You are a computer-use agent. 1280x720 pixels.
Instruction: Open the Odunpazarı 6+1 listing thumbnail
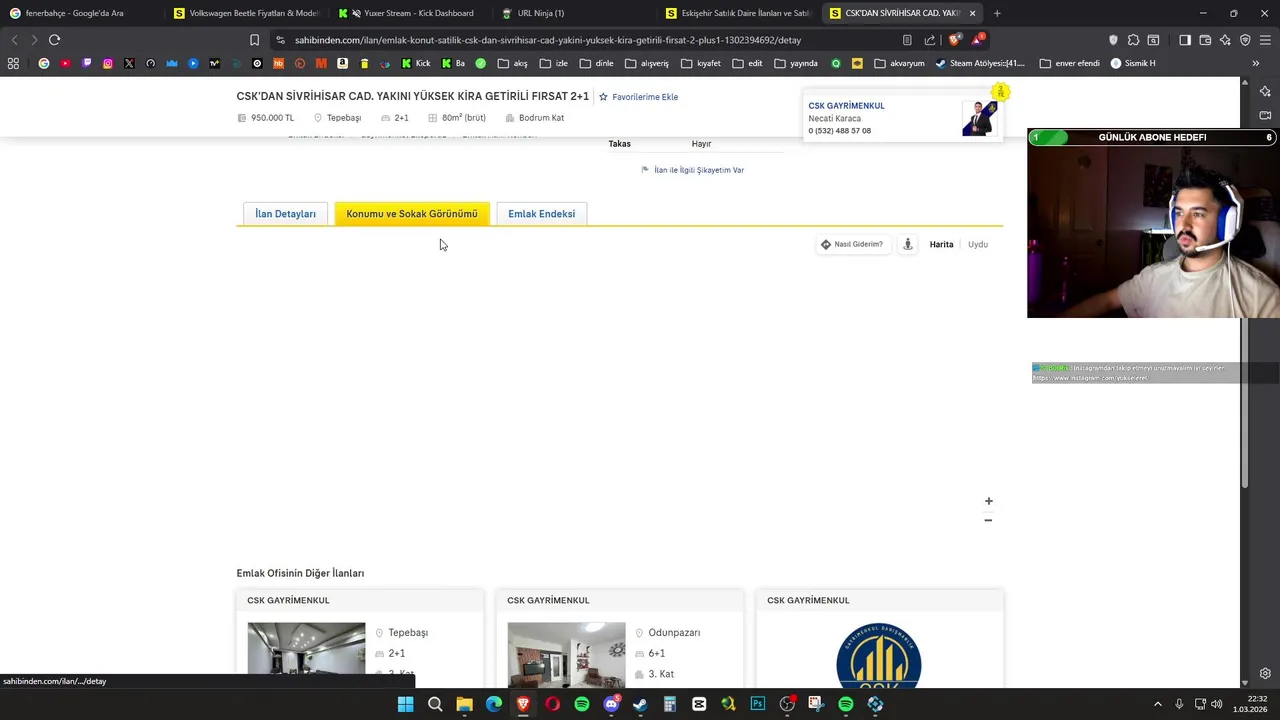coord(566,655)
